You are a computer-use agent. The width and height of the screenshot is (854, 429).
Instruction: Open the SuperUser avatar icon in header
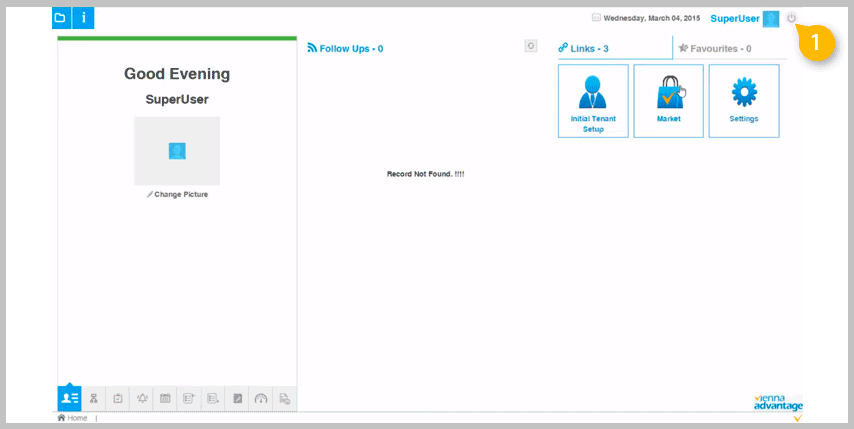[771, 19]
